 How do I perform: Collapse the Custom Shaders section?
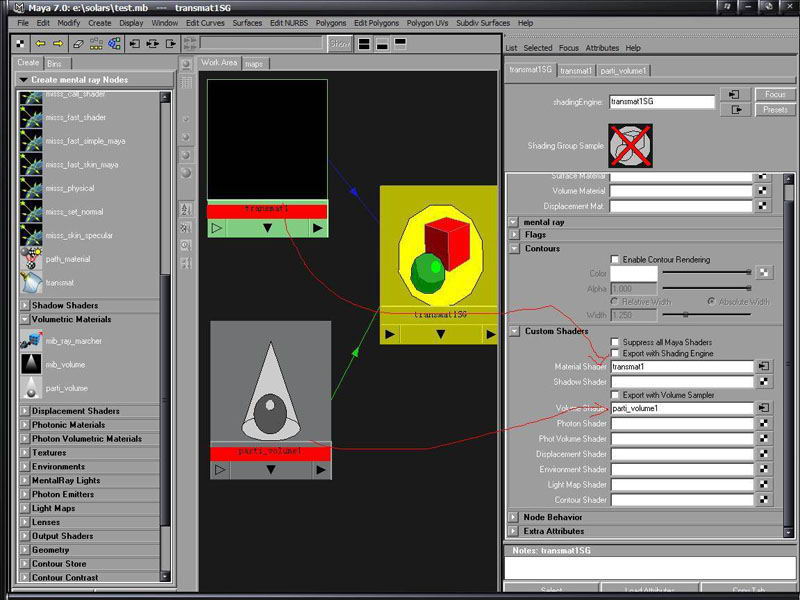(515, 331)
